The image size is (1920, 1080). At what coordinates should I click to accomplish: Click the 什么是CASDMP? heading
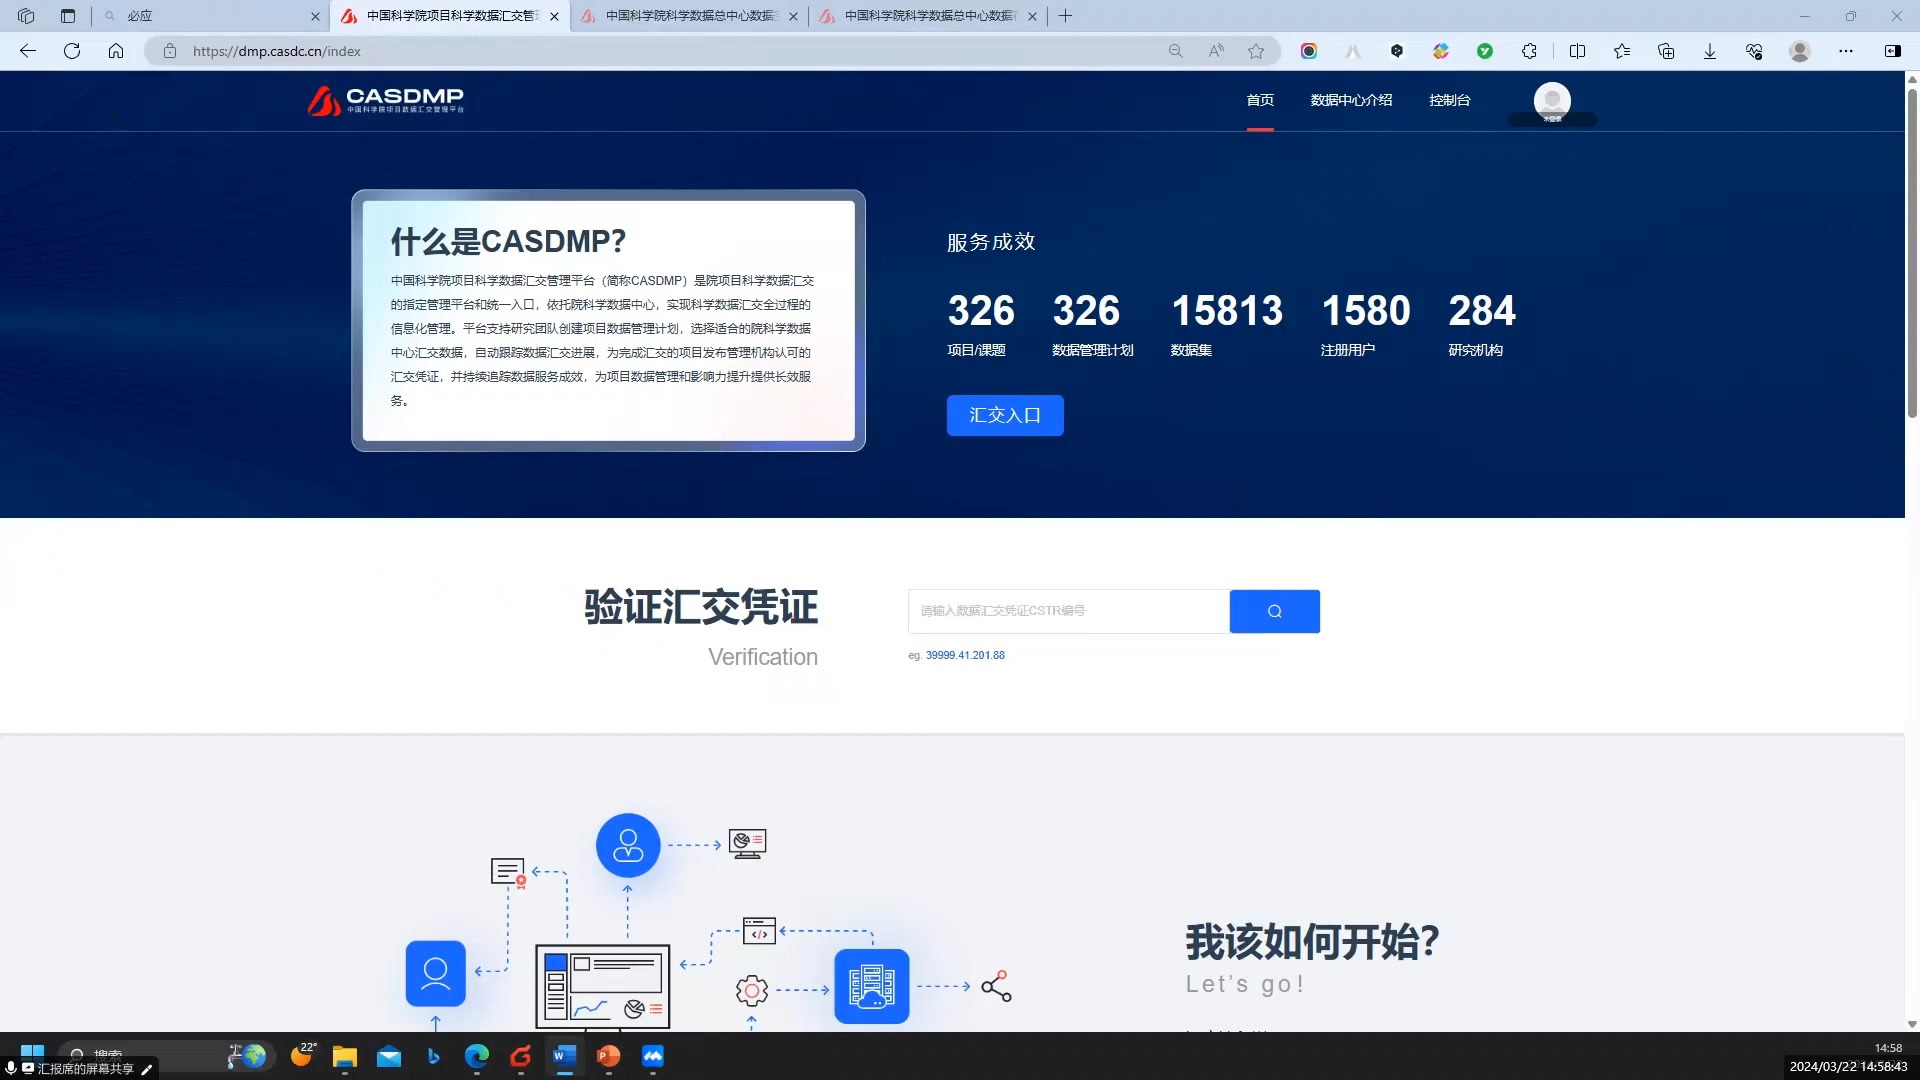tap(508, 241)
